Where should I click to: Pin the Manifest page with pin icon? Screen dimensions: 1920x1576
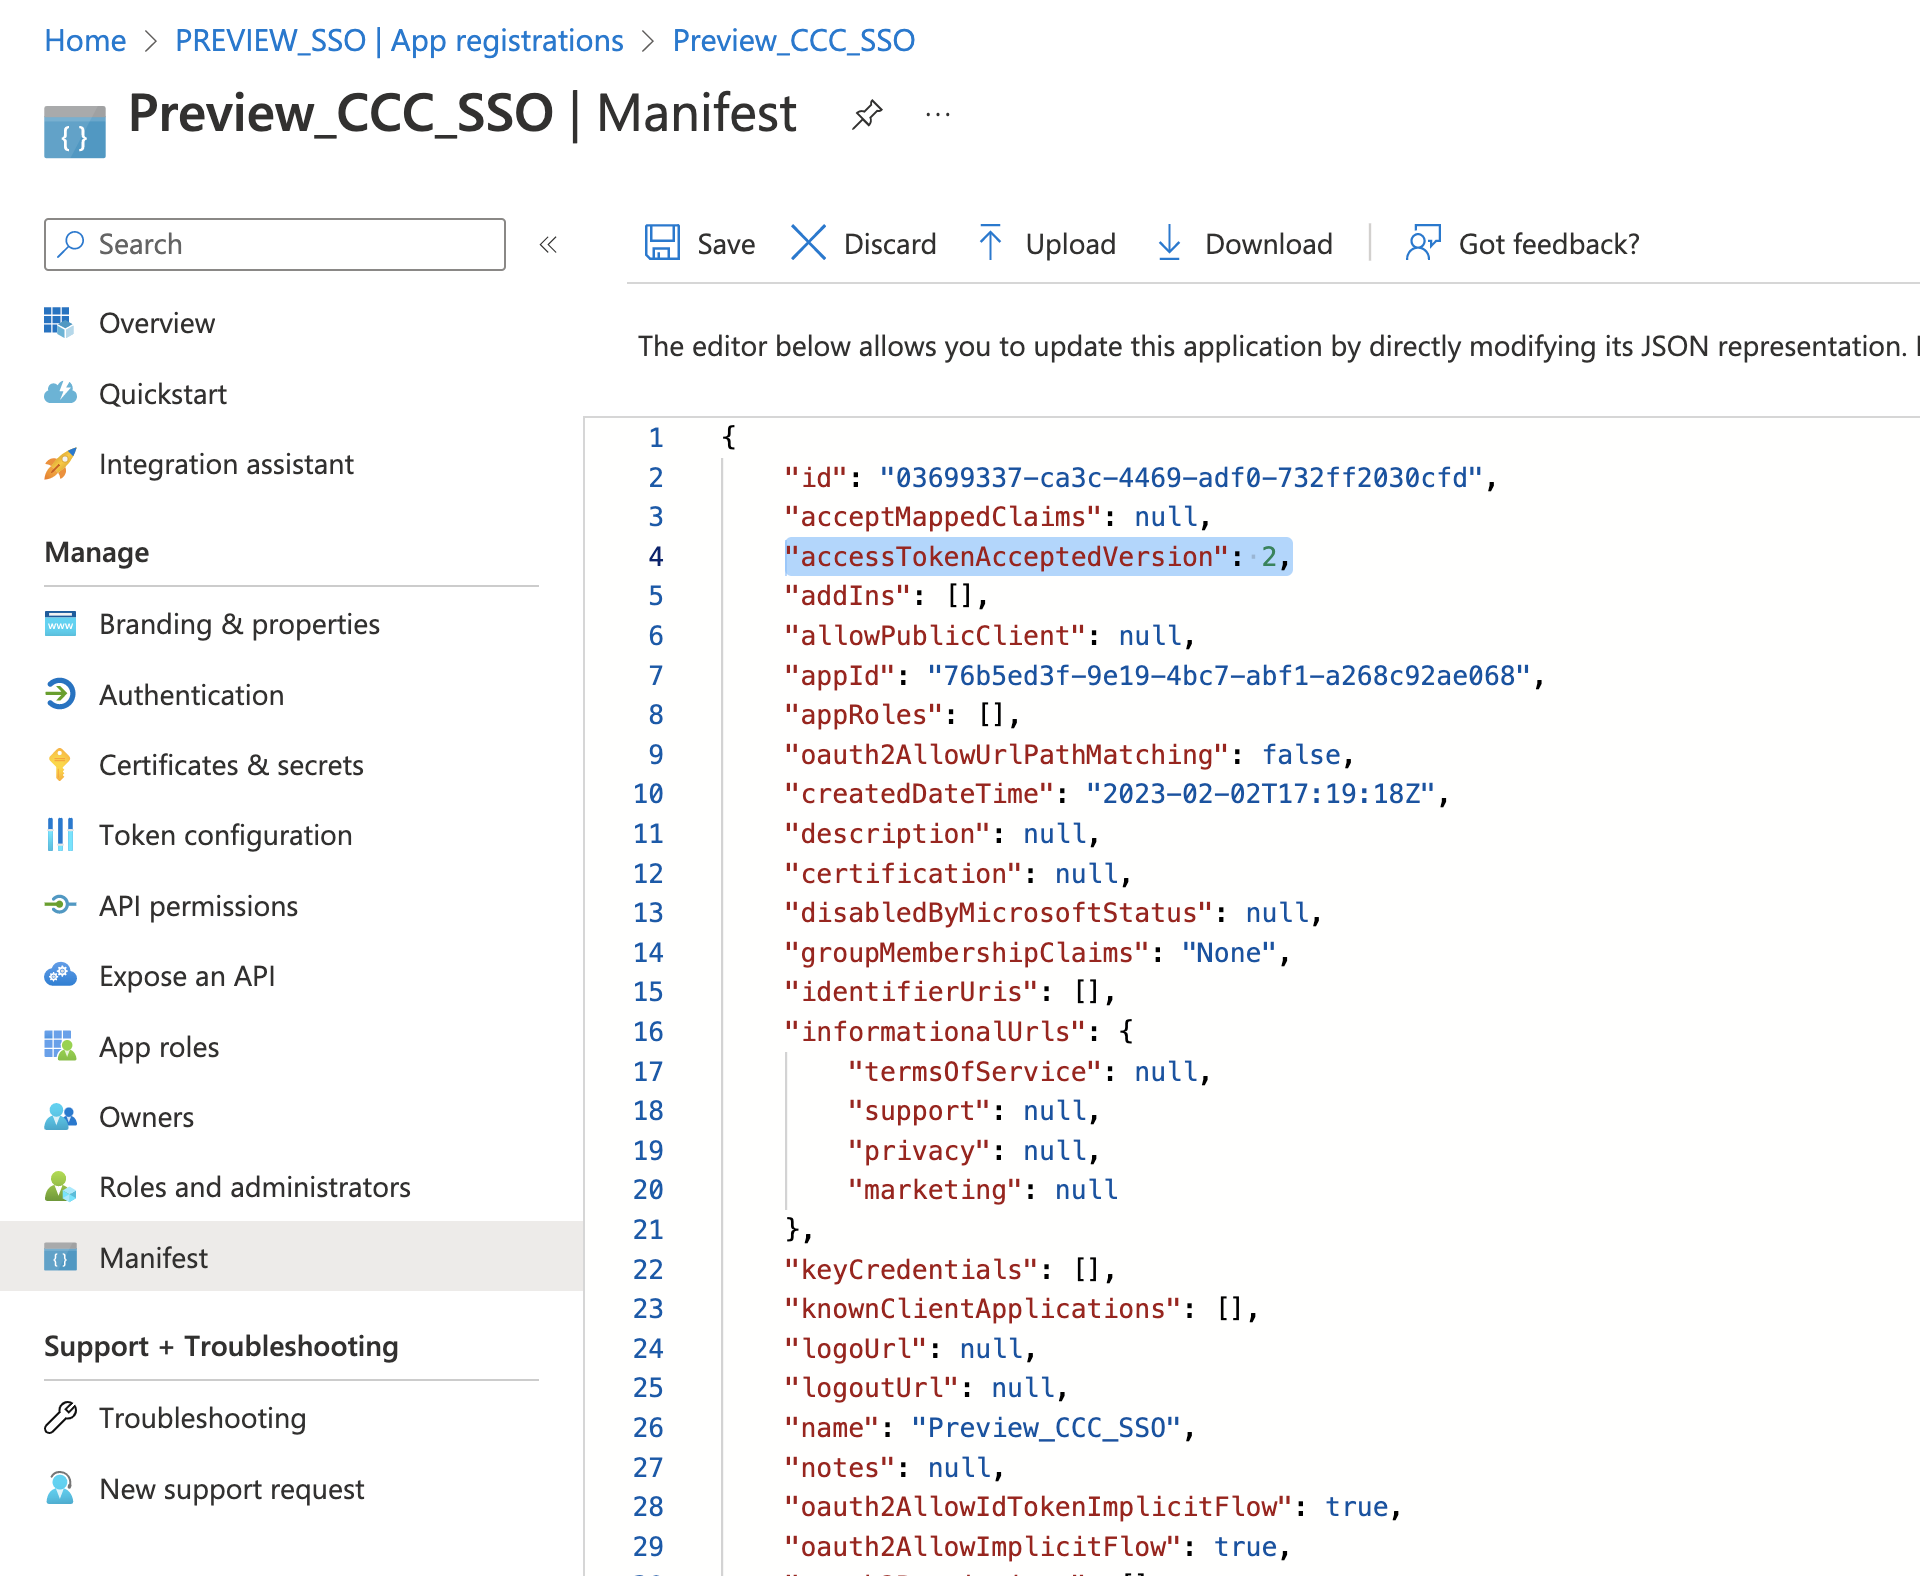(867, 114)
